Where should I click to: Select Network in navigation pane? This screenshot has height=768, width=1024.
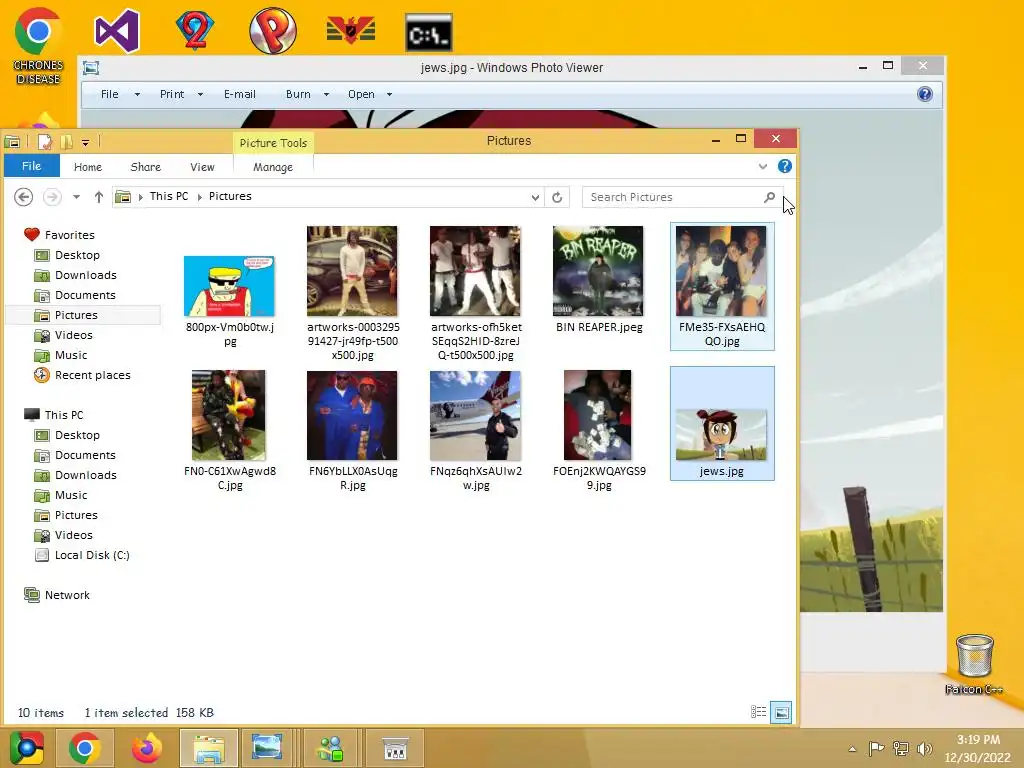click(x=67, y=595)
